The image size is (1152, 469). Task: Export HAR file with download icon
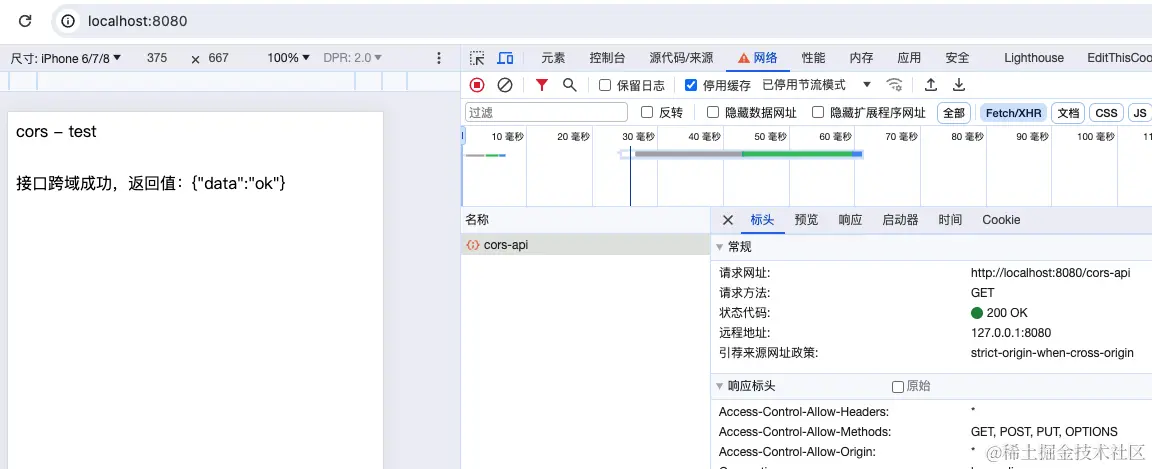pyautogui.click(x=959, y=85)
